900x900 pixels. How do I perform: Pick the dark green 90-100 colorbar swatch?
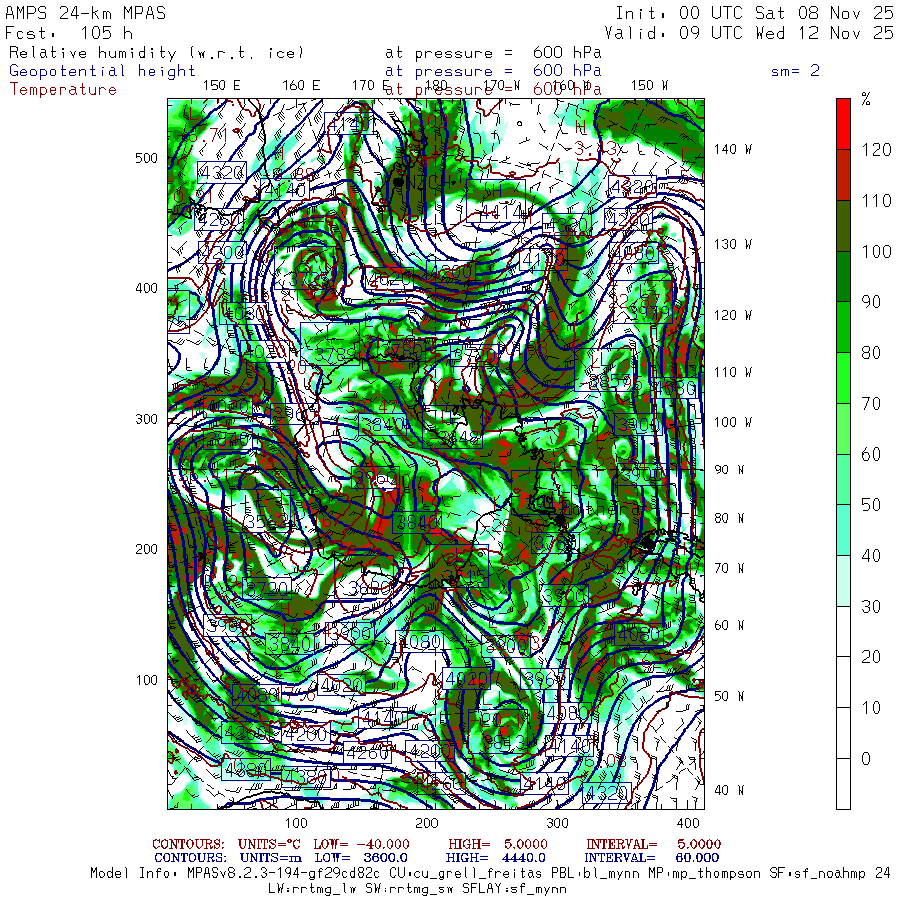point(843,276)
